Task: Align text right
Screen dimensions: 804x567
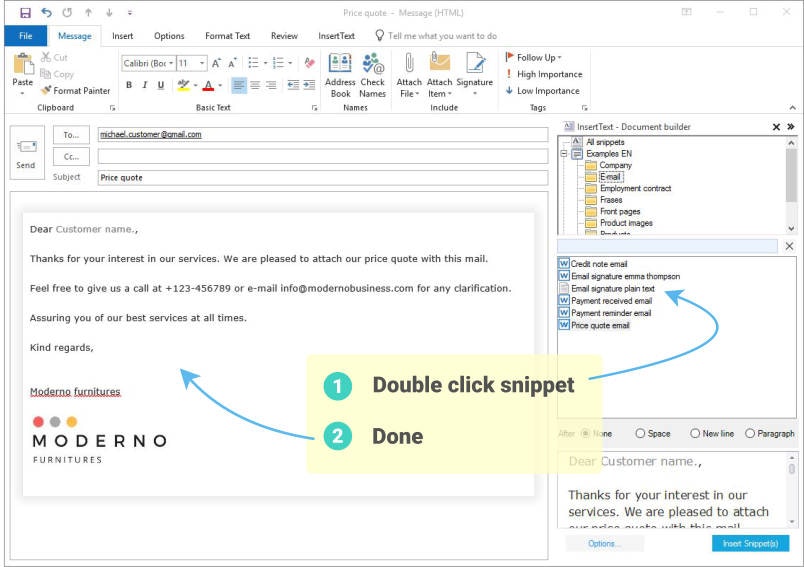Action: click(271, 85)
